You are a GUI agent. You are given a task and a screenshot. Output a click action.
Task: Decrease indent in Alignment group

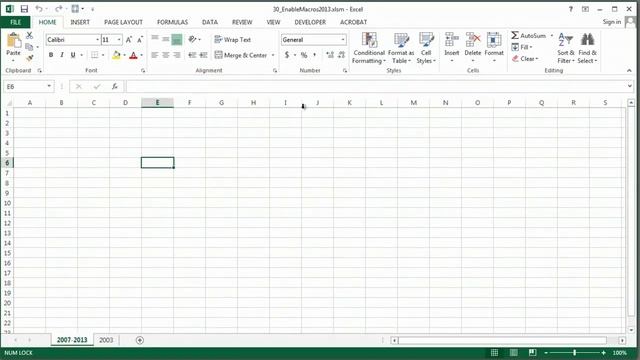pyautogui.click(x=192, y=55)
